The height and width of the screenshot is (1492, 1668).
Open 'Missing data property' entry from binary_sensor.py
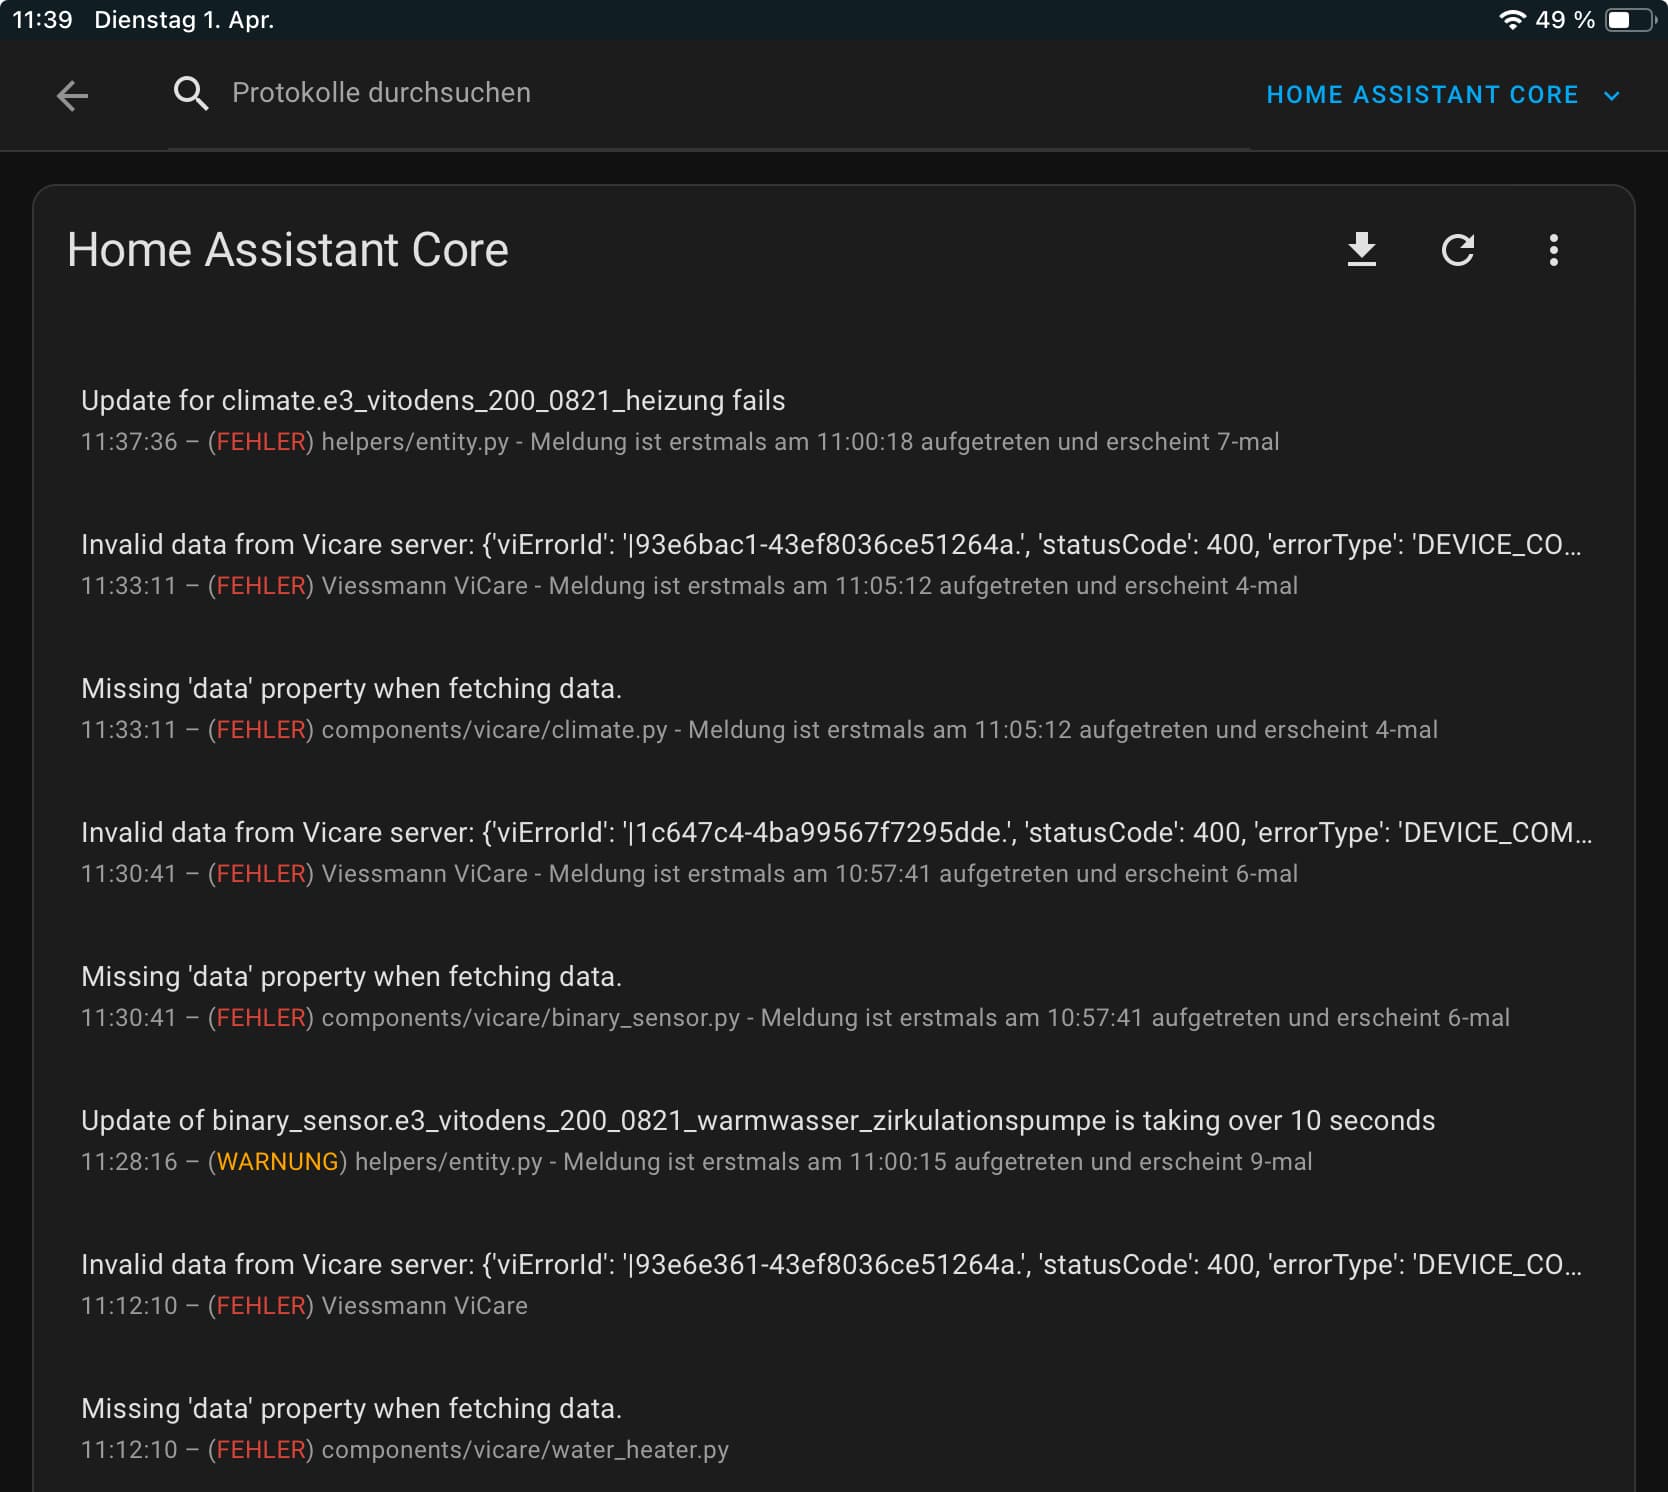point(834,996)
